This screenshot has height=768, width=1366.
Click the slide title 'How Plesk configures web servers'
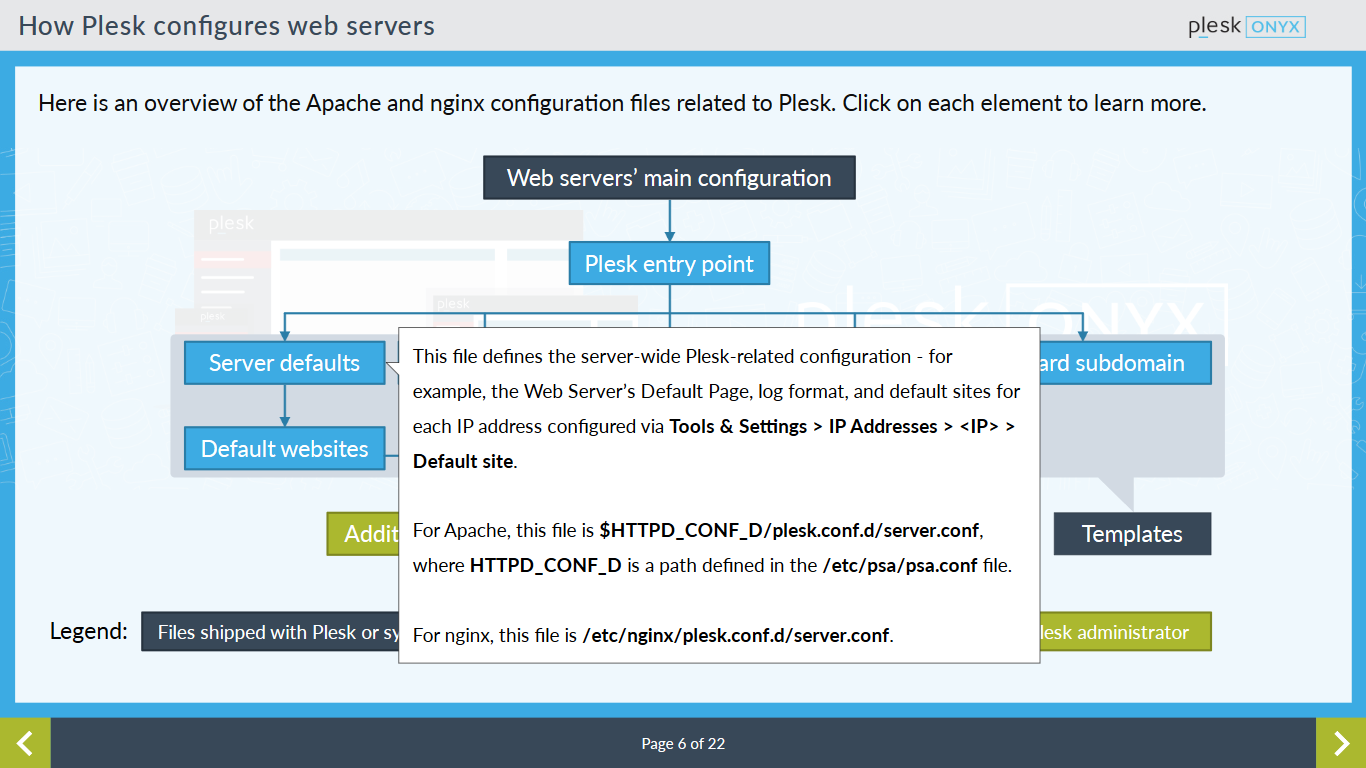(x=227, y=26)
